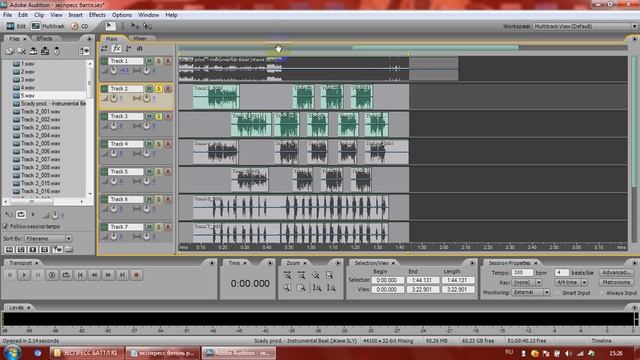Mute Track 4
This screenshot has width=640, height=360.
point(149,144)
